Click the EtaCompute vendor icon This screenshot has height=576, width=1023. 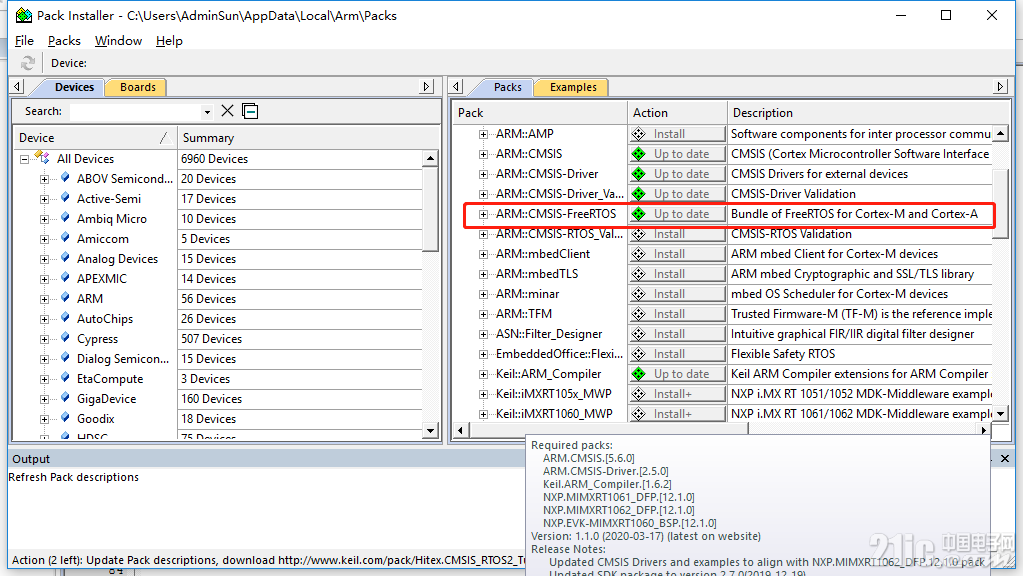pos(65,378)
